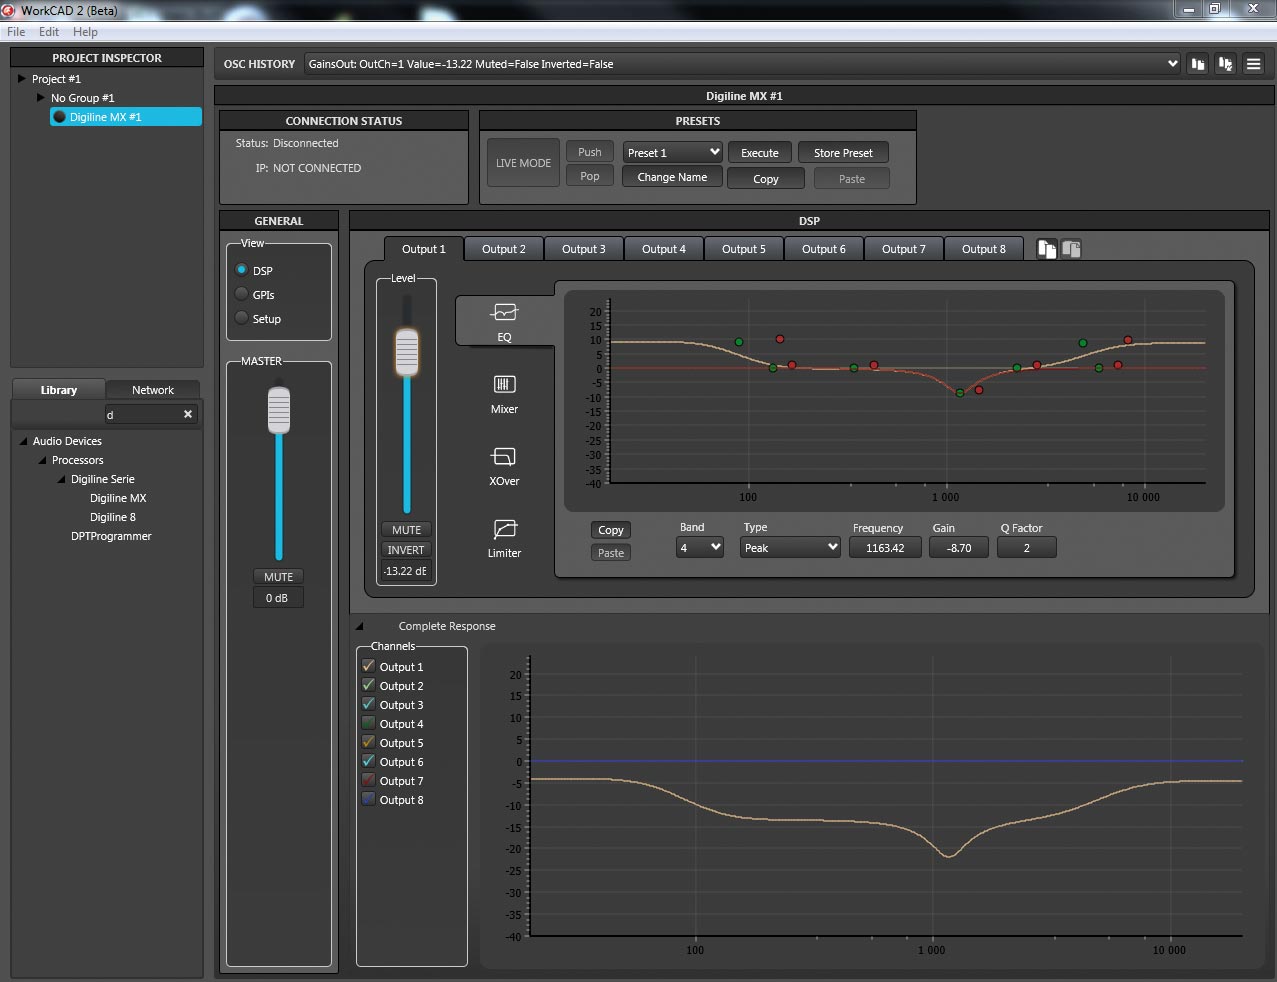The image size is (1277, 982).
Task: Open the XOver crossover section
Action: tap(504, 465)
